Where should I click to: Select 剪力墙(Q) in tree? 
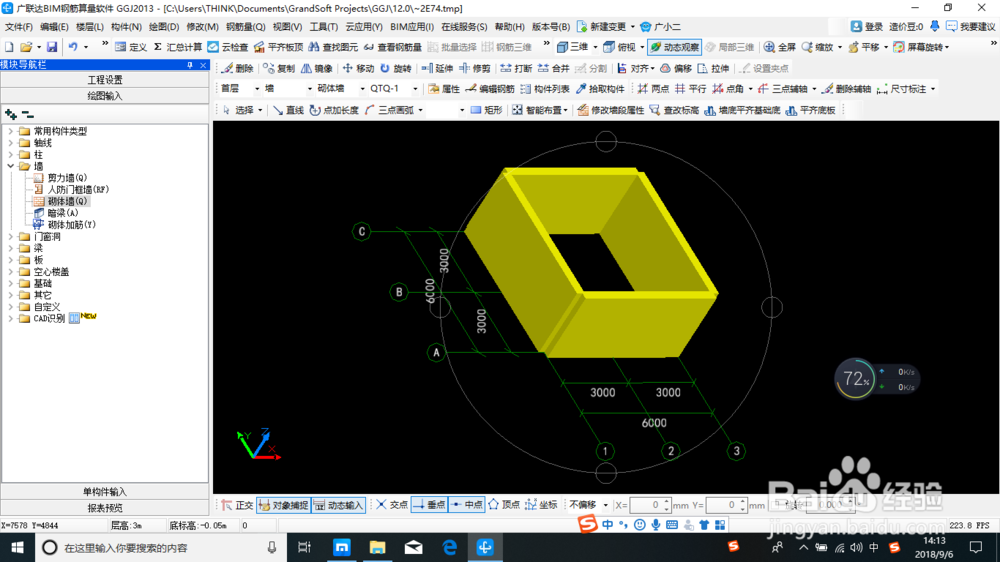[67, 178]
